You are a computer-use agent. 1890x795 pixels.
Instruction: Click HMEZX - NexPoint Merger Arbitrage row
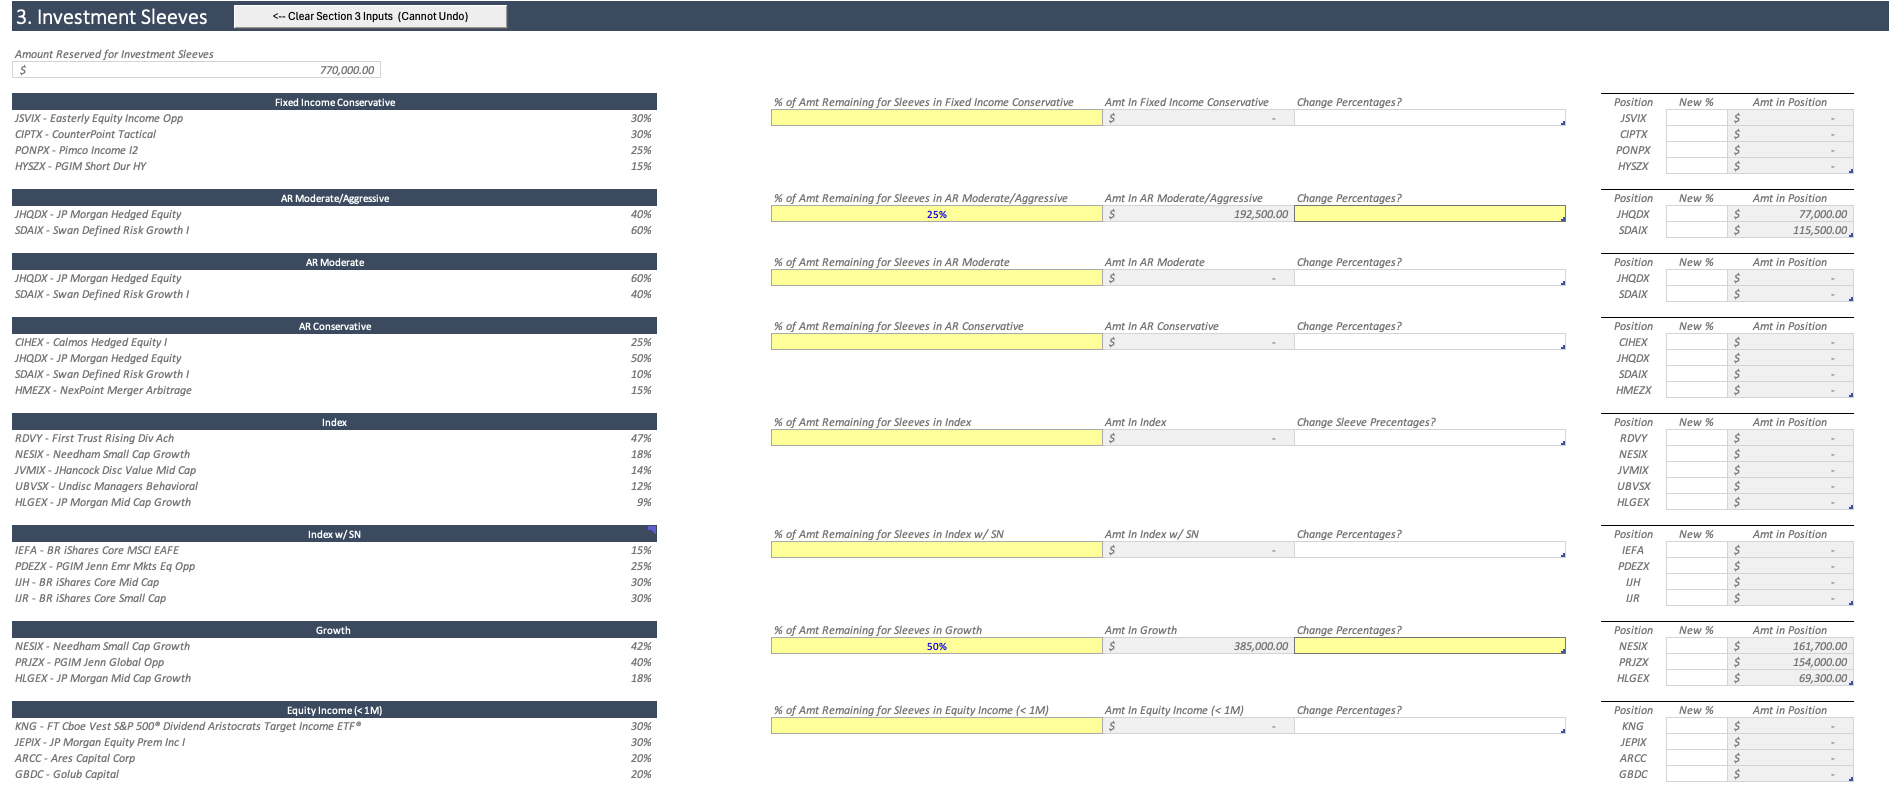pyautogui.click(x=334, y=390)
